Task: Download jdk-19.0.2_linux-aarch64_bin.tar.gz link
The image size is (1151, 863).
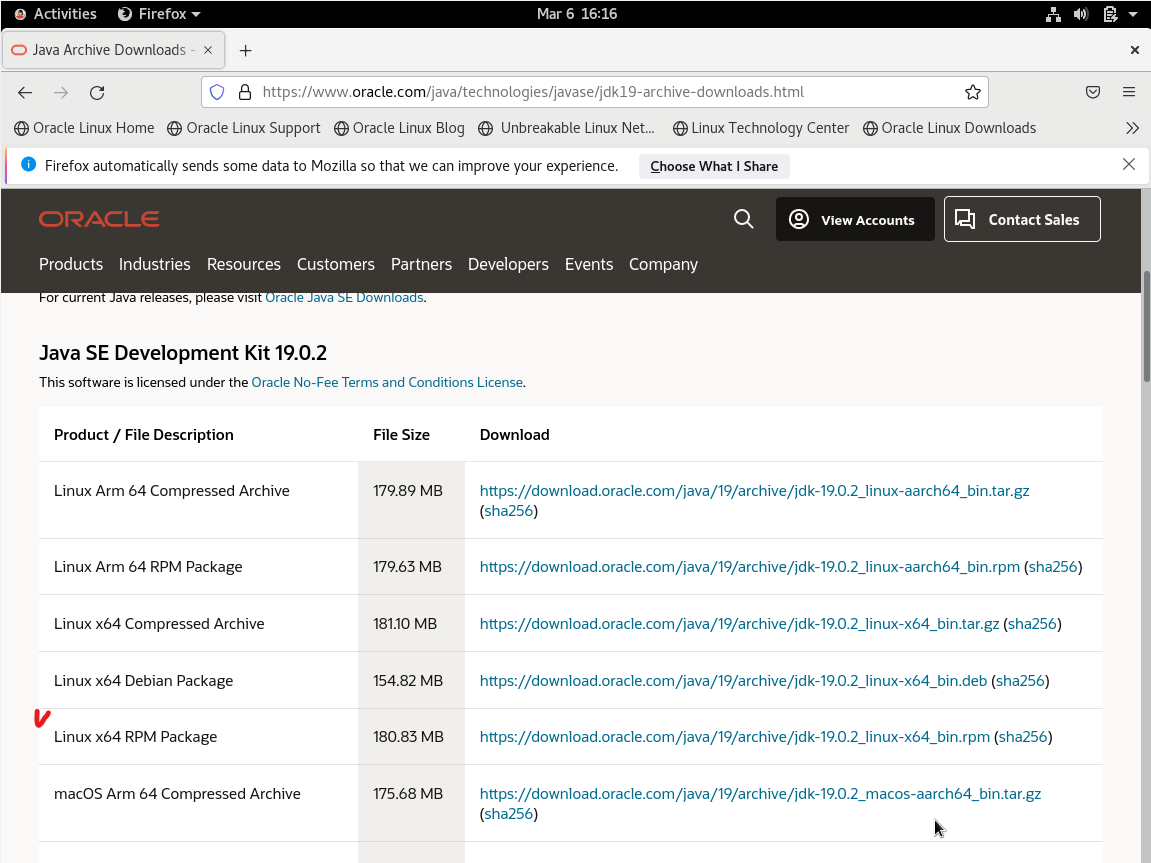Action: [755, 491]
